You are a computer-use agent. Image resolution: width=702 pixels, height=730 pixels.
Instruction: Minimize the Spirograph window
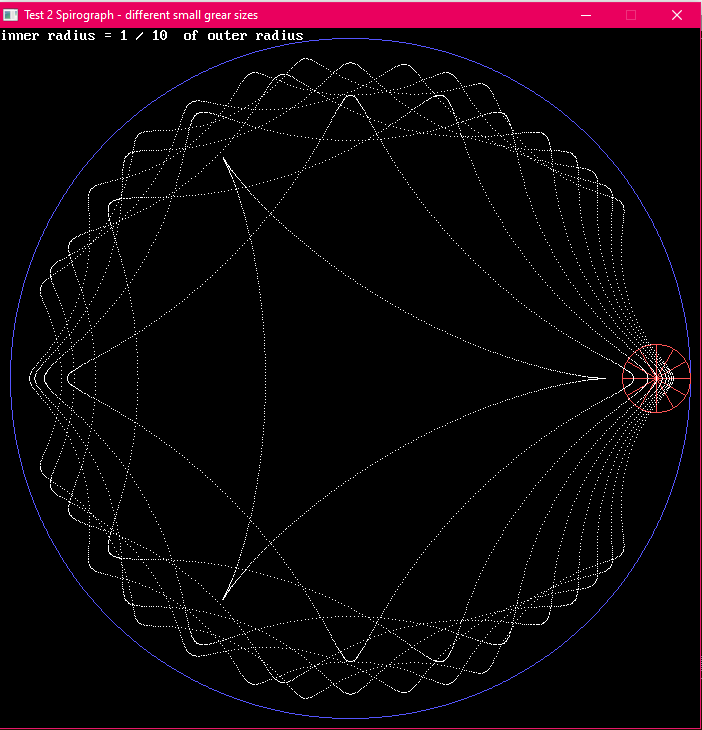(x=586, y=15)
